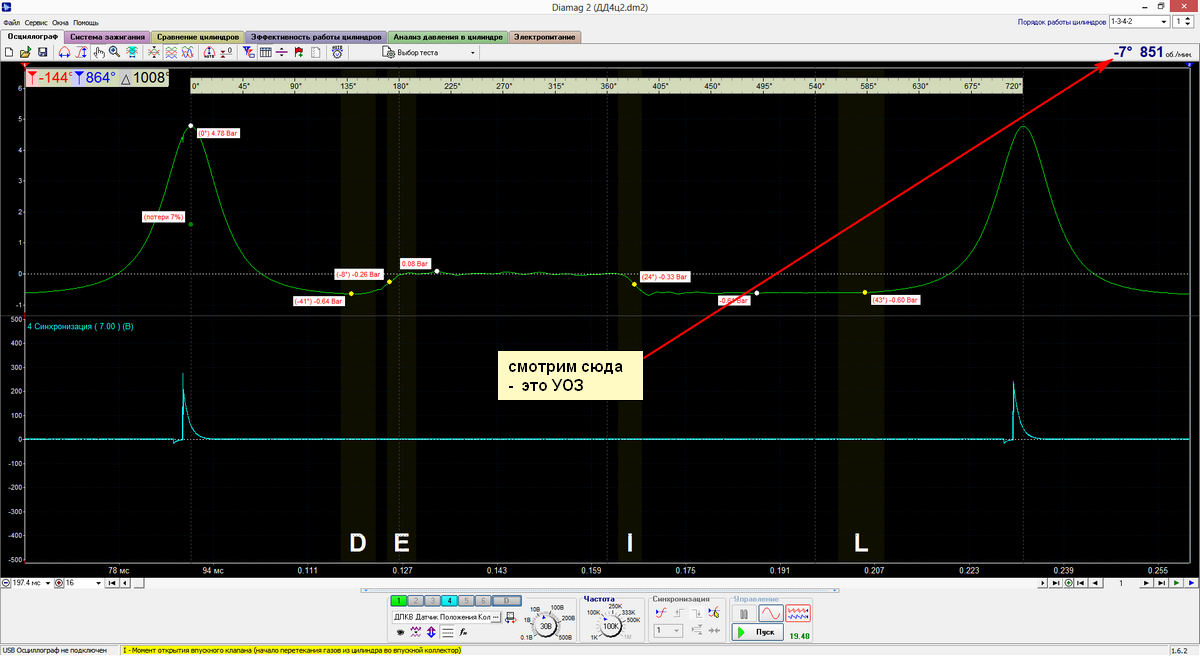Image resolution: width=1200 pixels, height=656 pixels.
Task: Toggle channel 4 button
Action: pyautogui.click(x=450, y=600)
